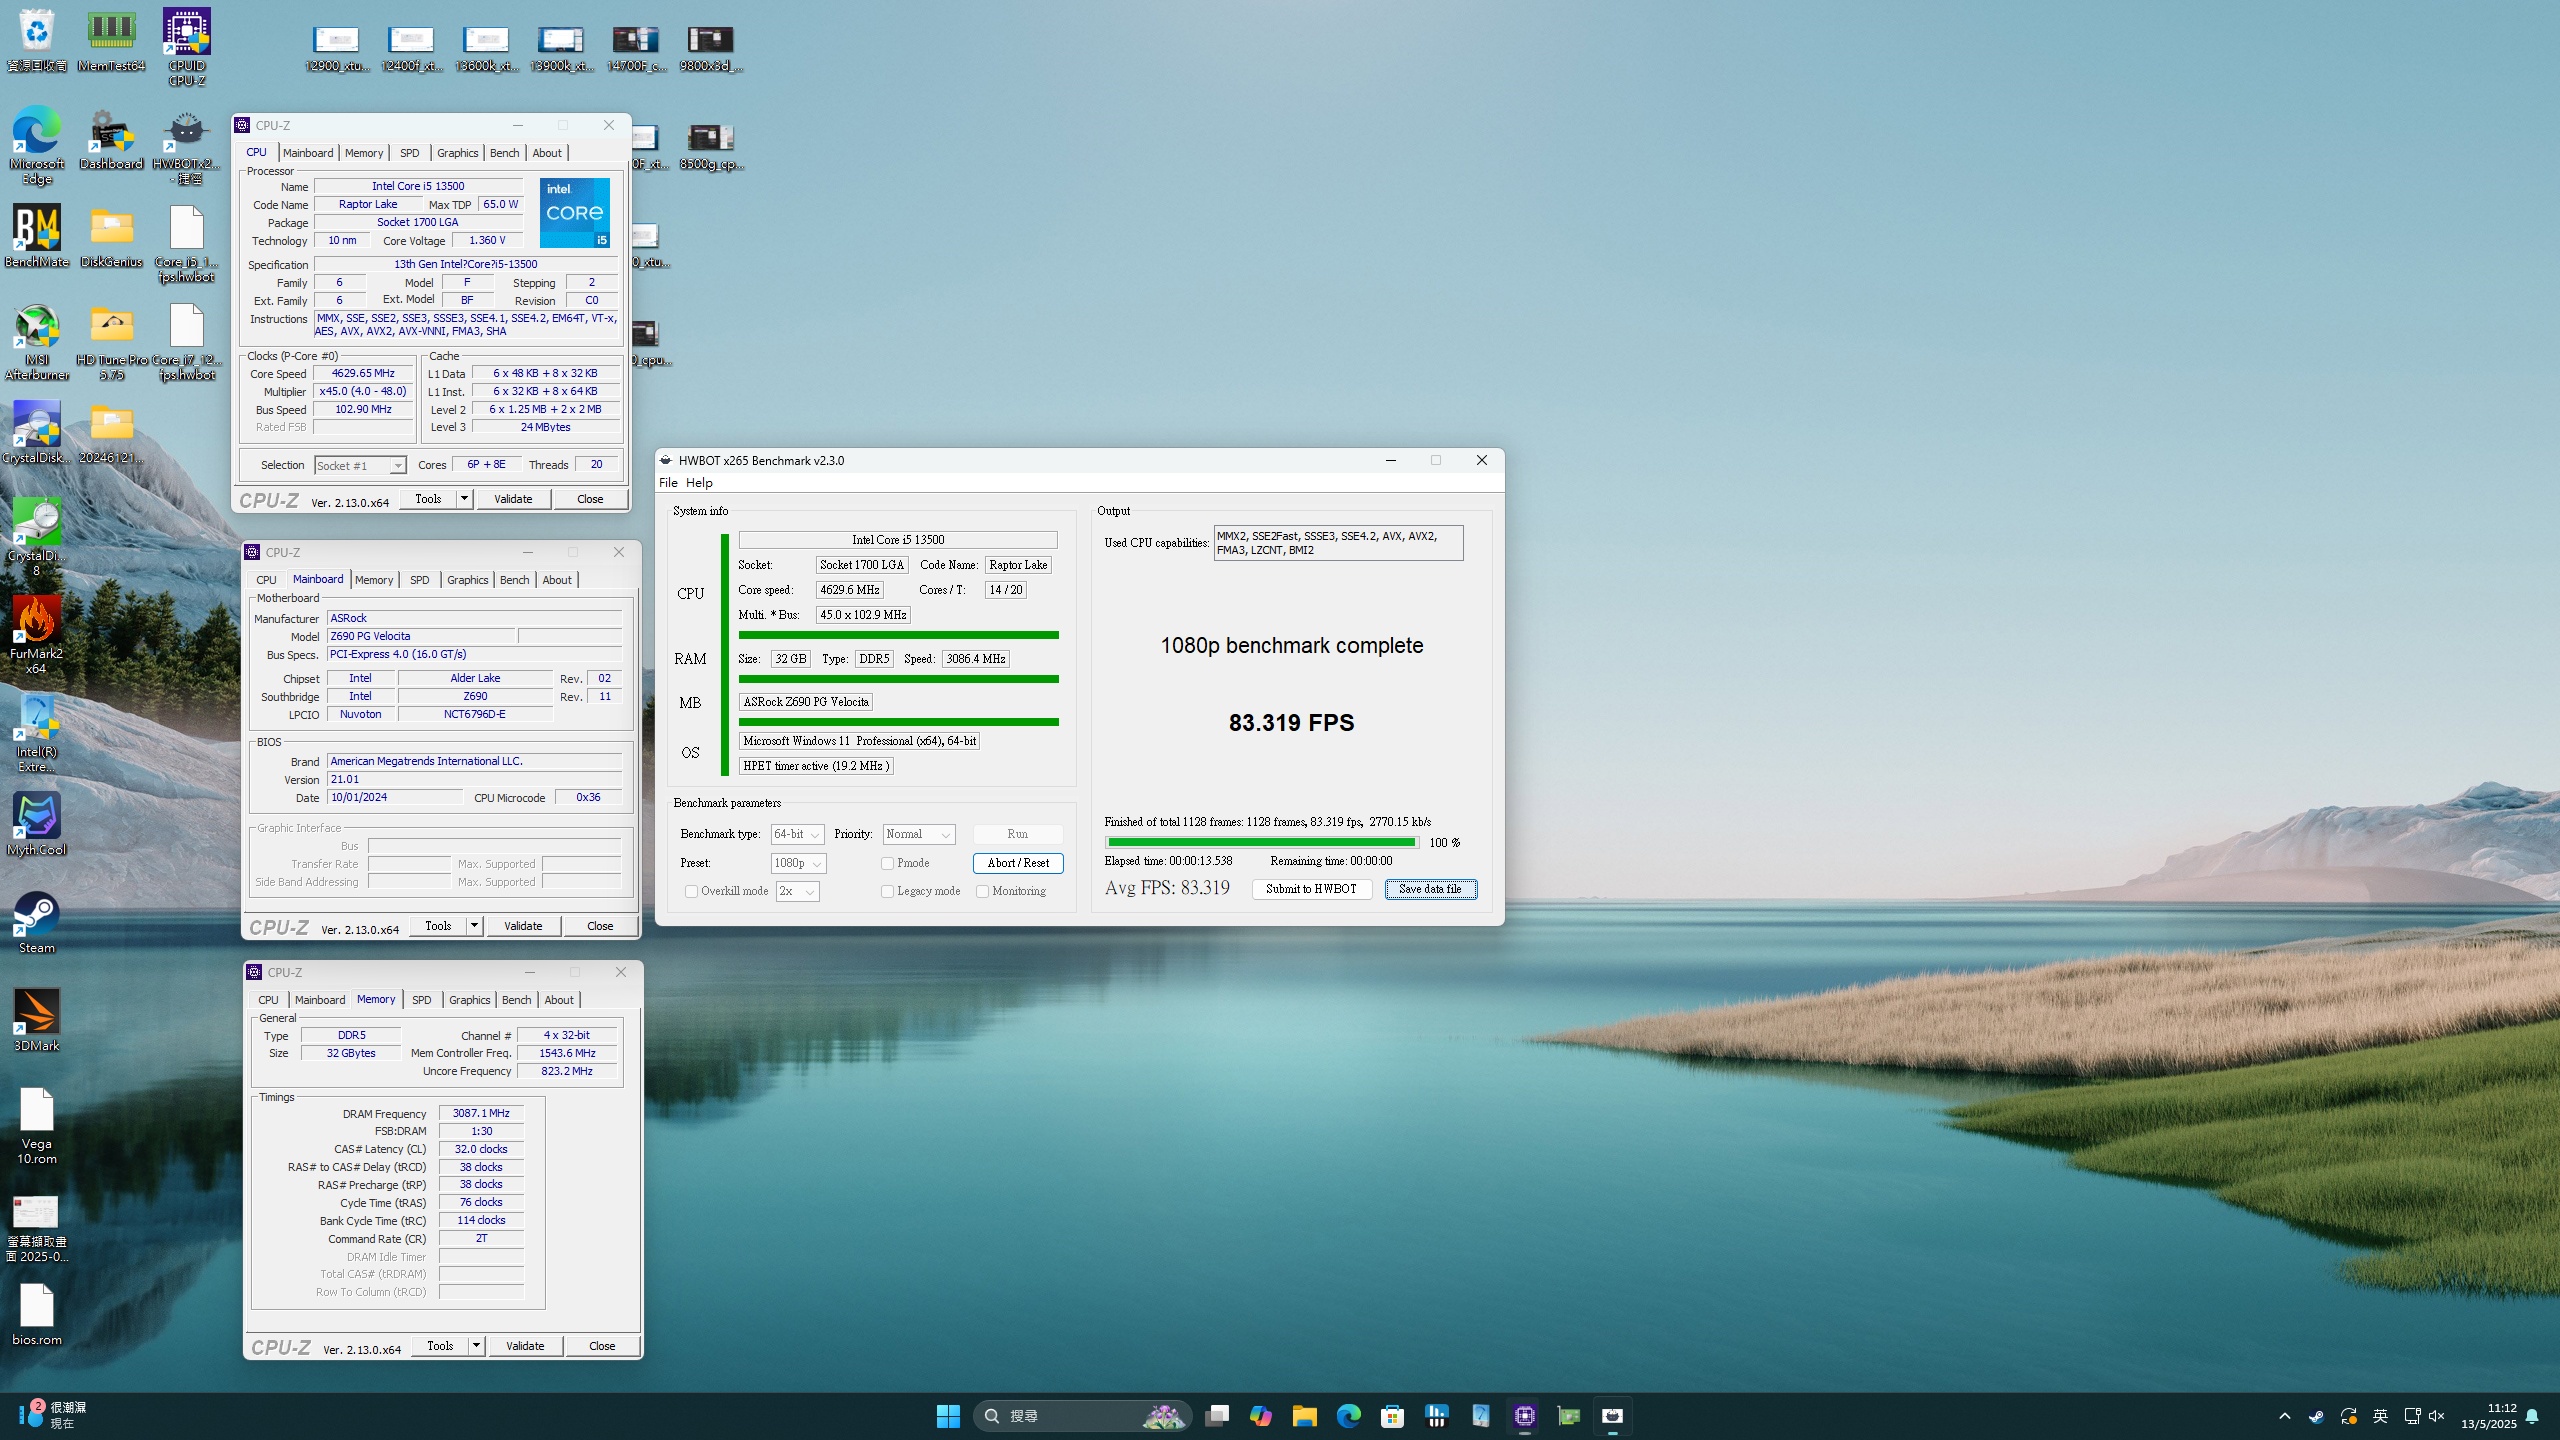
Task: Click Close in the Memory CPU-Z window
Action: [x=602, y=1346]
